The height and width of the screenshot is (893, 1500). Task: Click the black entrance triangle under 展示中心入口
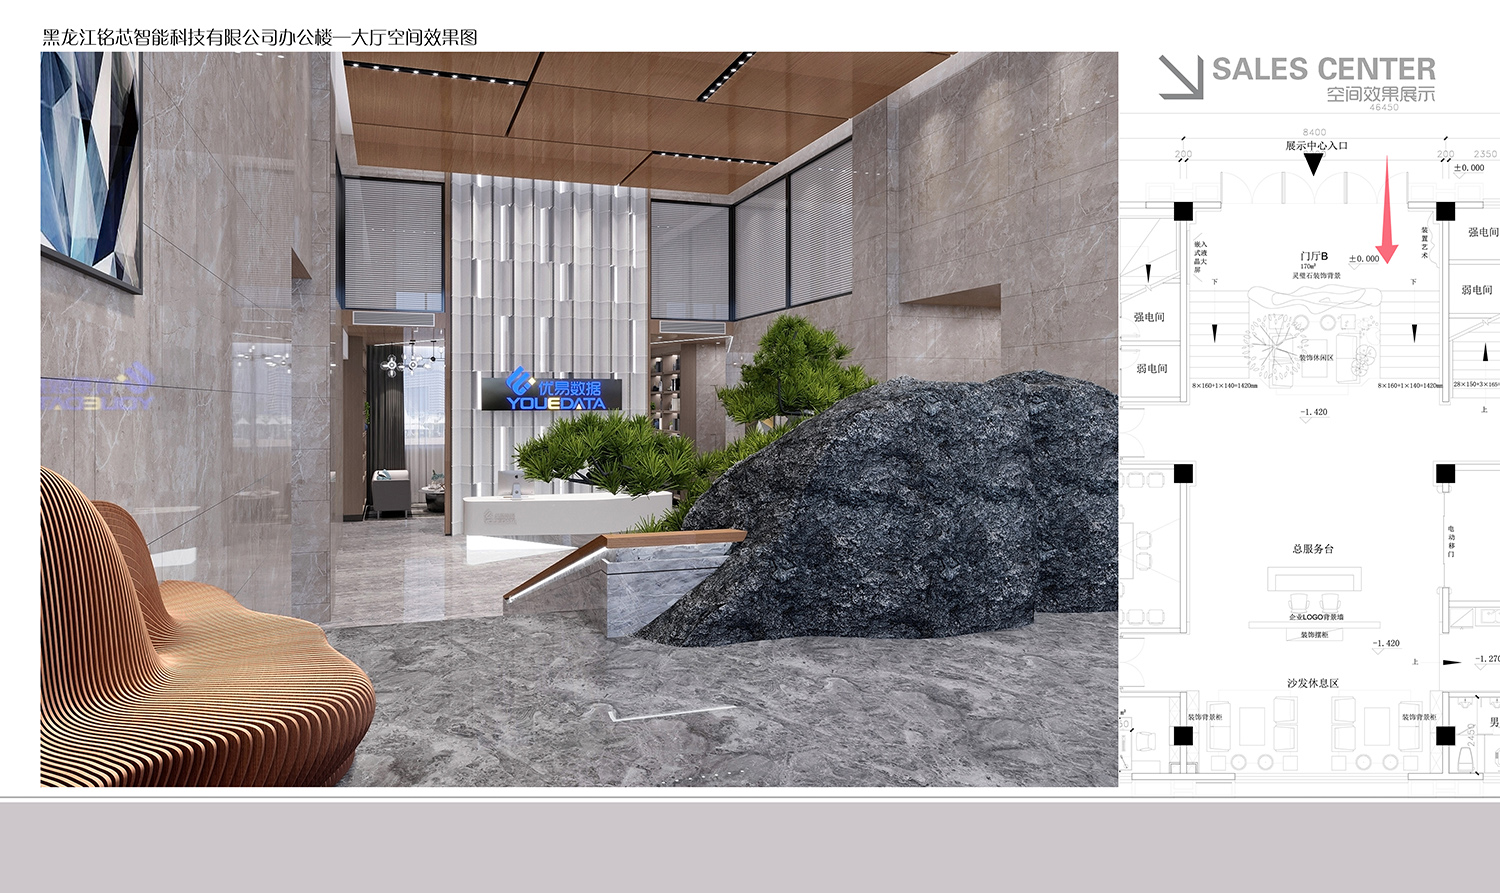[1314, 164]
